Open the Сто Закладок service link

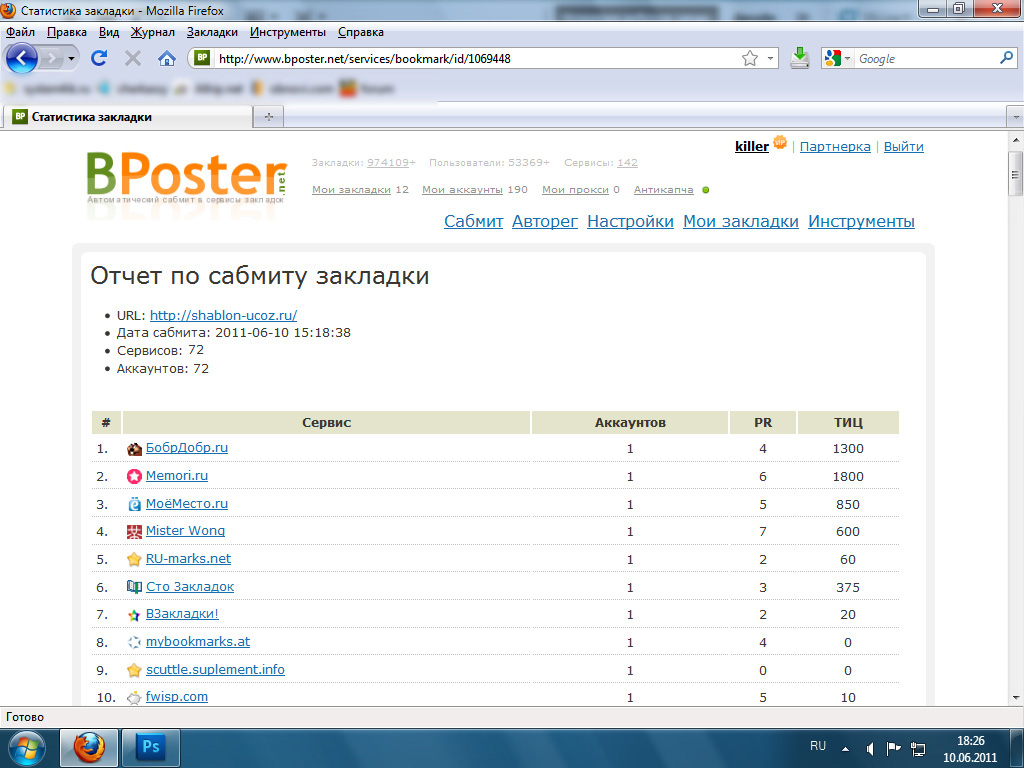189,586
